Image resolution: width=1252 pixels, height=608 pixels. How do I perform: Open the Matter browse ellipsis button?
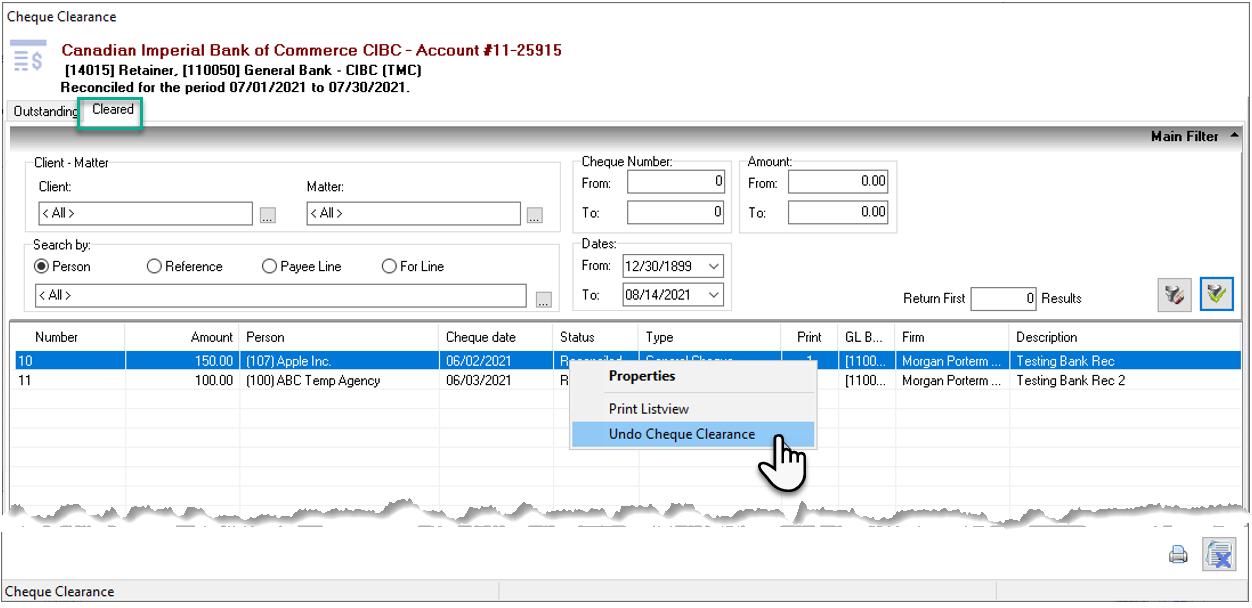[535, 214]
